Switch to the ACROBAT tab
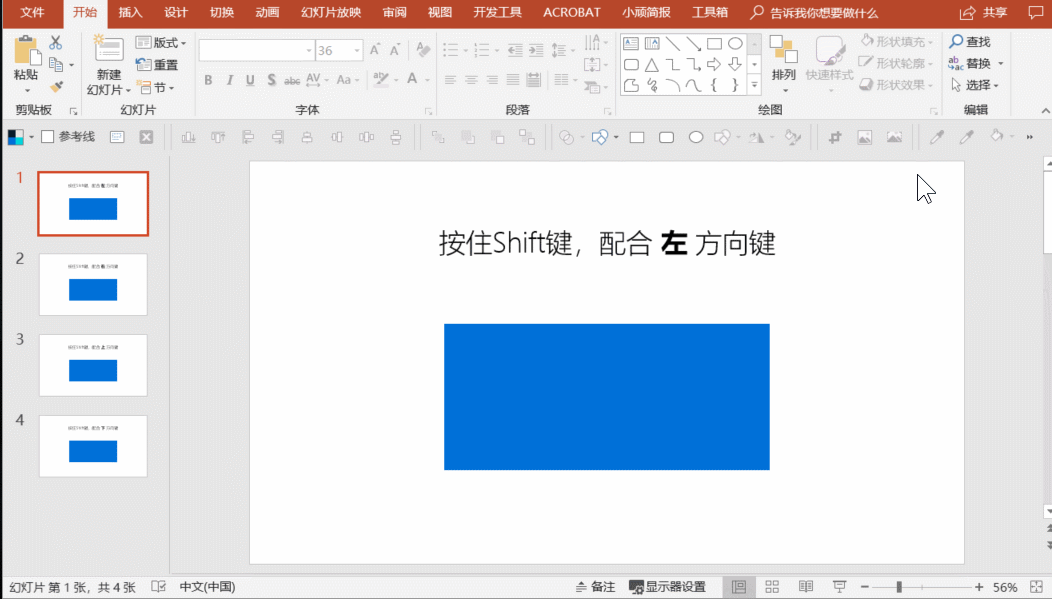Image resolution: width=1052 pixels, height=599 pixels. tap(572, 13)
